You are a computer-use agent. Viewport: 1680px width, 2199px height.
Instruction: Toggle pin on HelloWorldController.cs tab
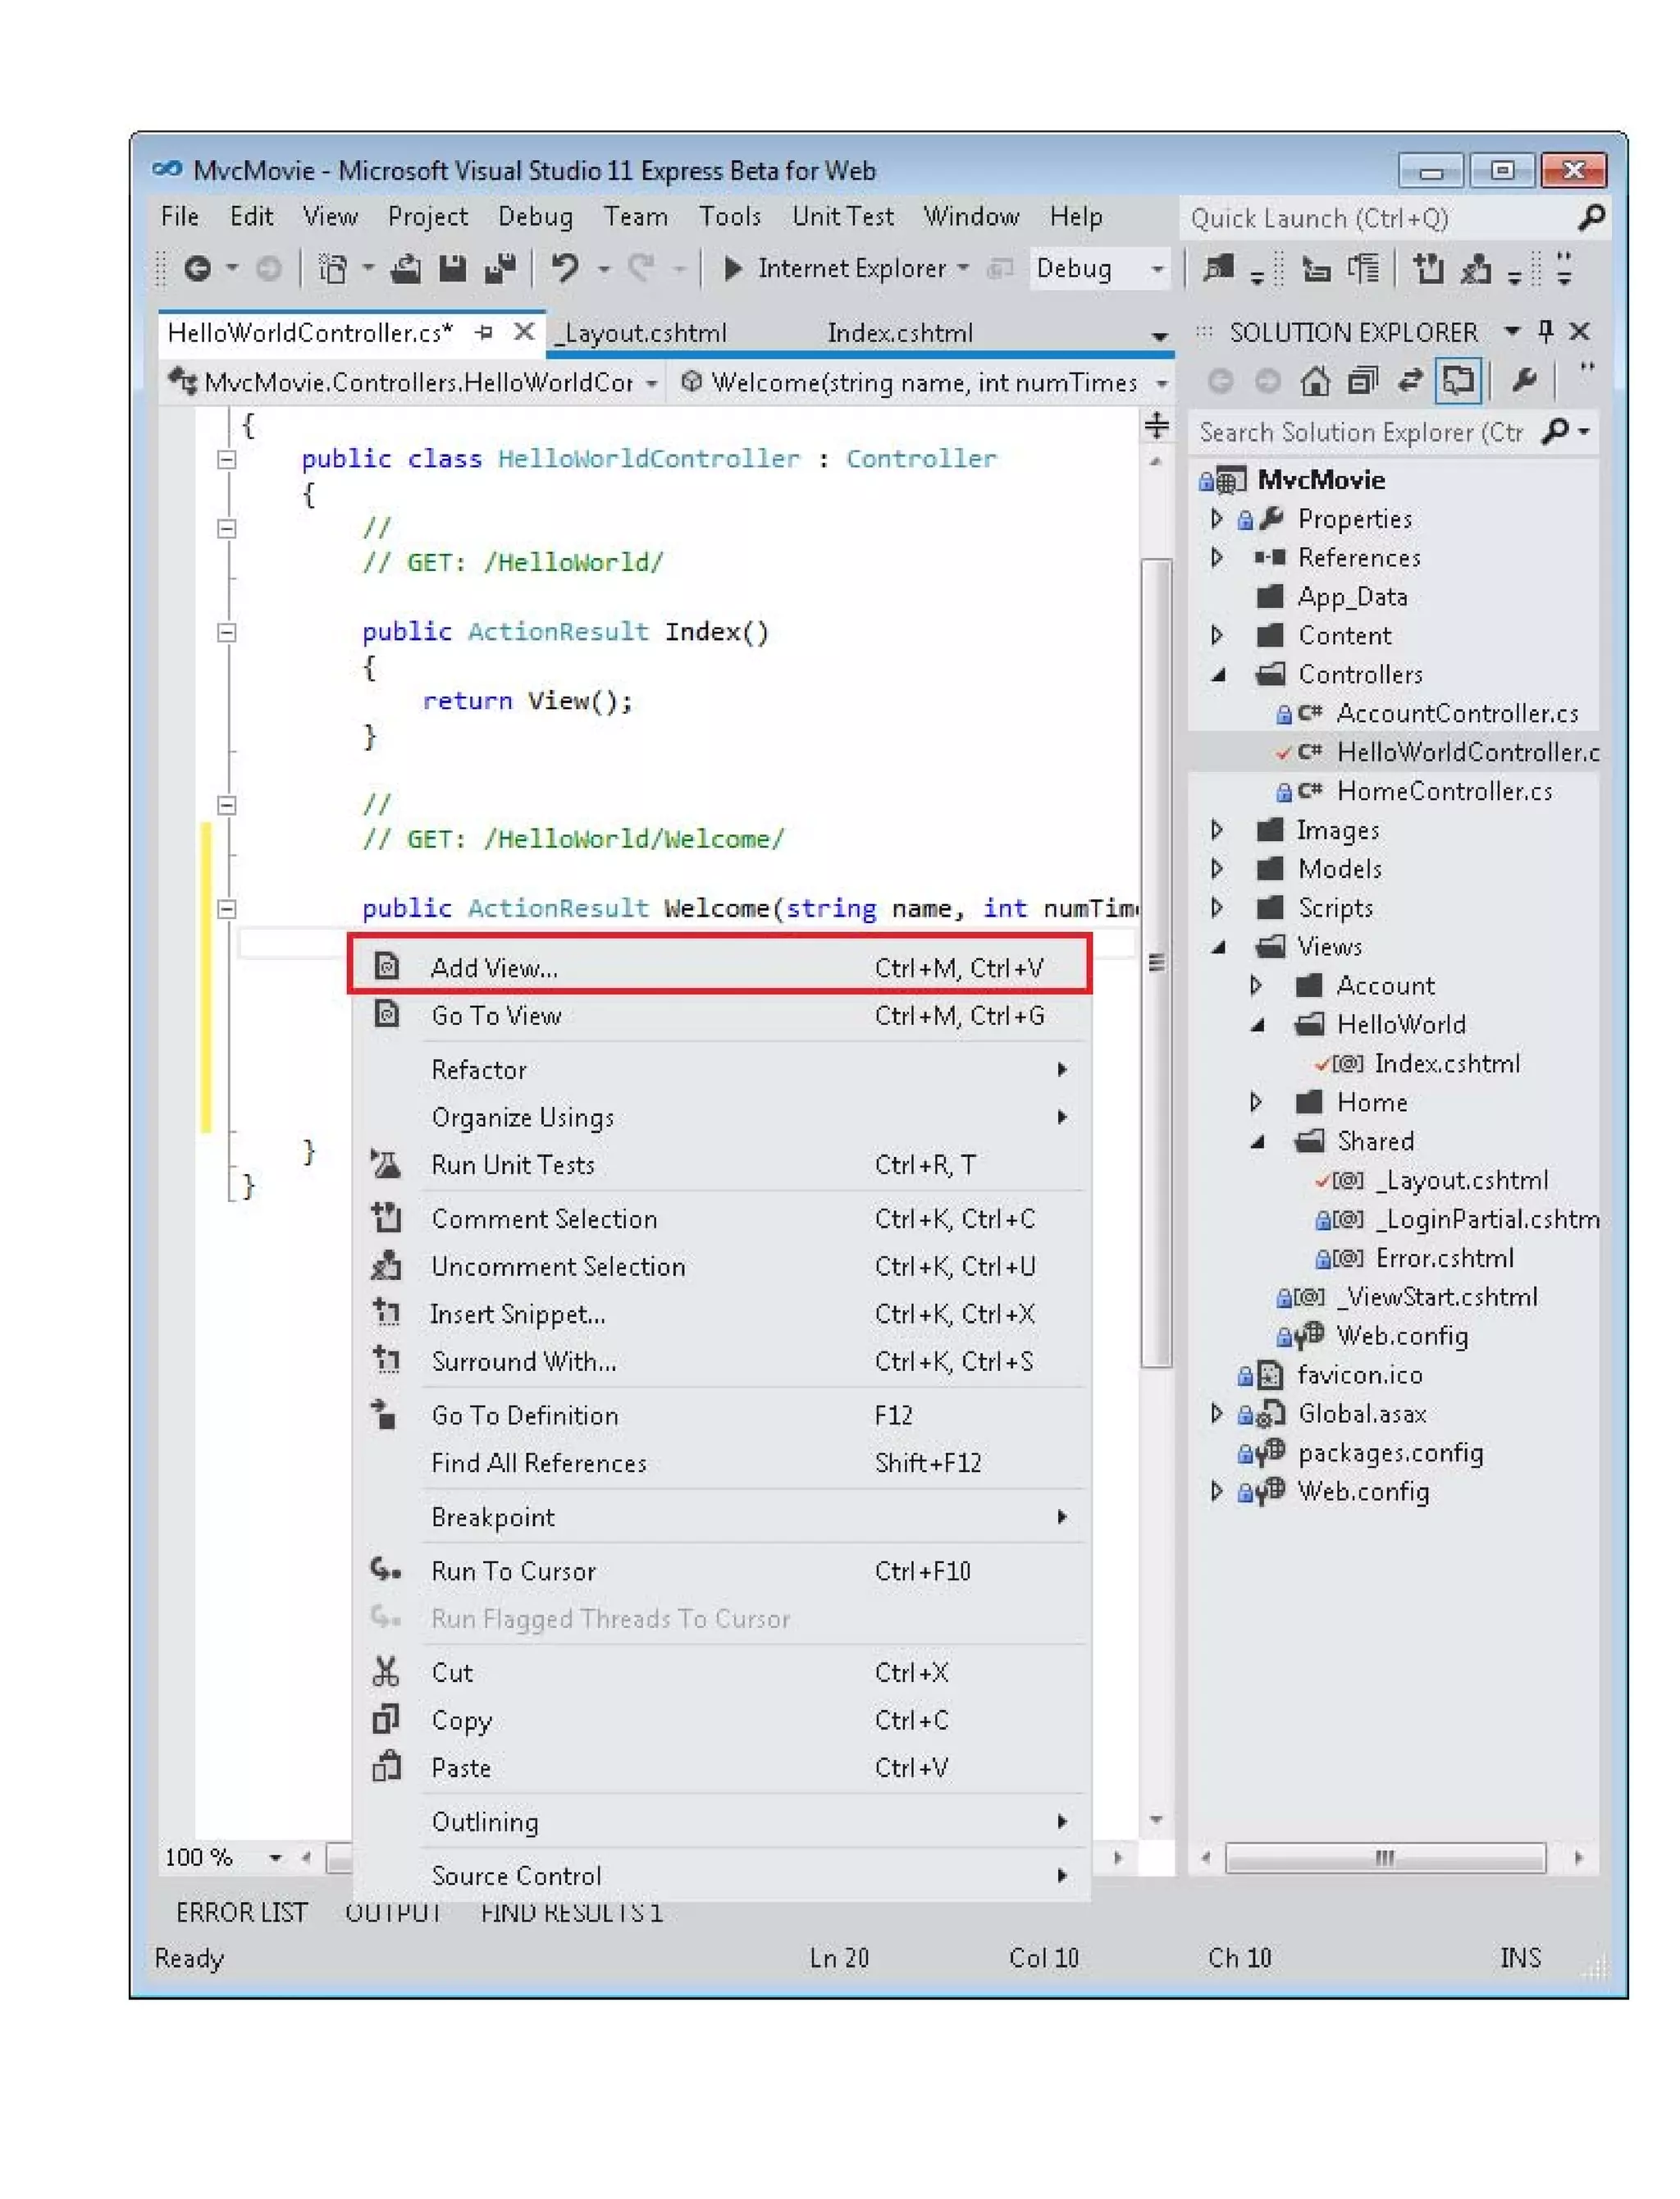pos(485,332)
